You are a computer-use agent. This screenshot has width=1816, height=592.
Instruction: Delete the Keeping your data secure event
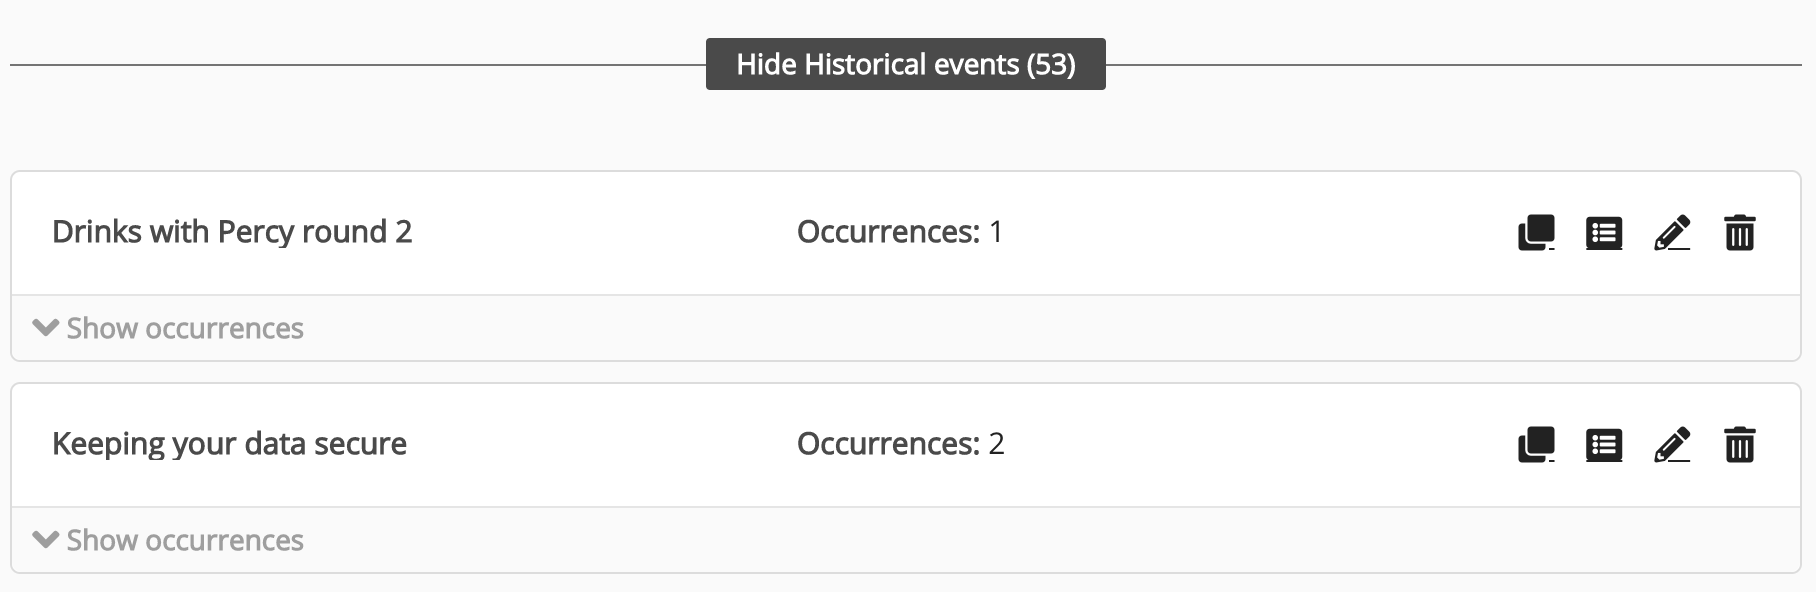click(x=1740, y=445)
